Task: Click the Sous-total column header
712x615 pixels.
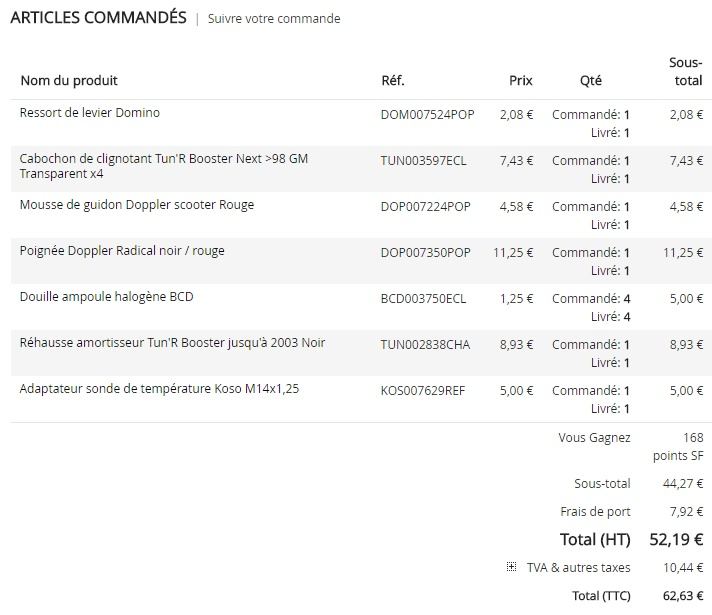Action: pos(685,72)
